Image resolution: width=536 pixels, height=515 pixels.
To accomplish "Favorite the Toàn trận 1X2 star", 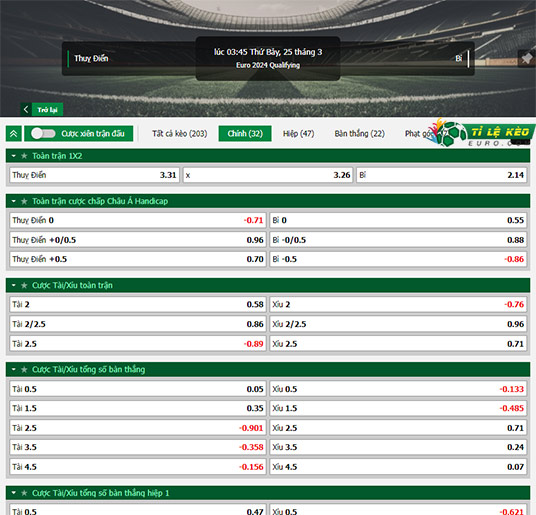I will coord(24,156).
